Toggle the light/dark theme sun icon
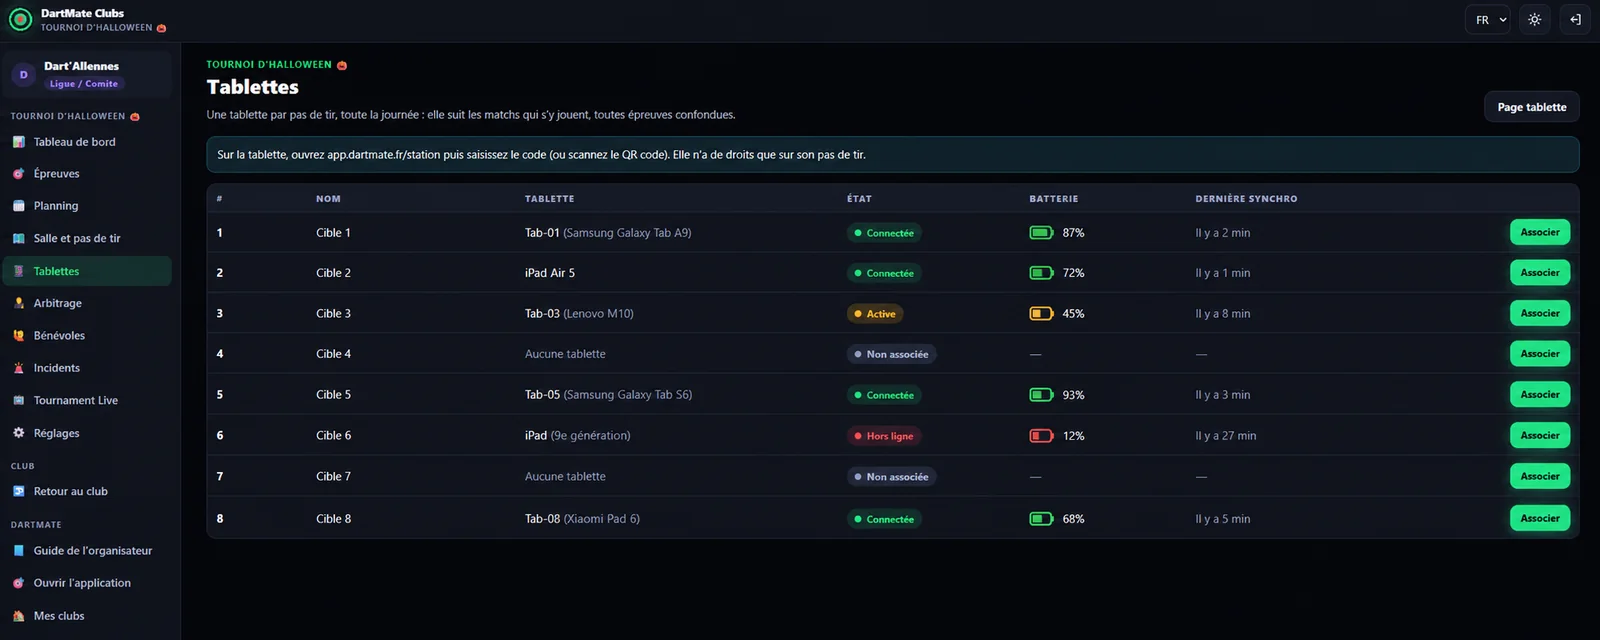 tap(1534, 20)
